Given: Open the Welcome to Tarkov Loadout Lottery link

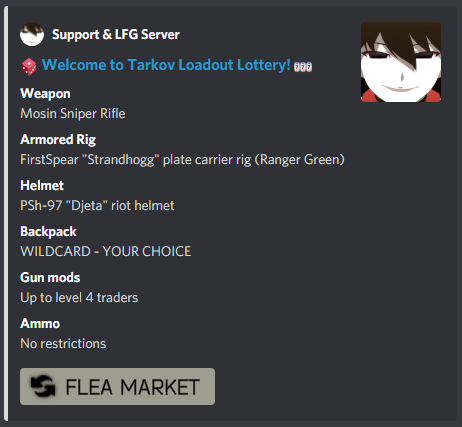Looking at the screenshot, I should (x=166, y=65).
